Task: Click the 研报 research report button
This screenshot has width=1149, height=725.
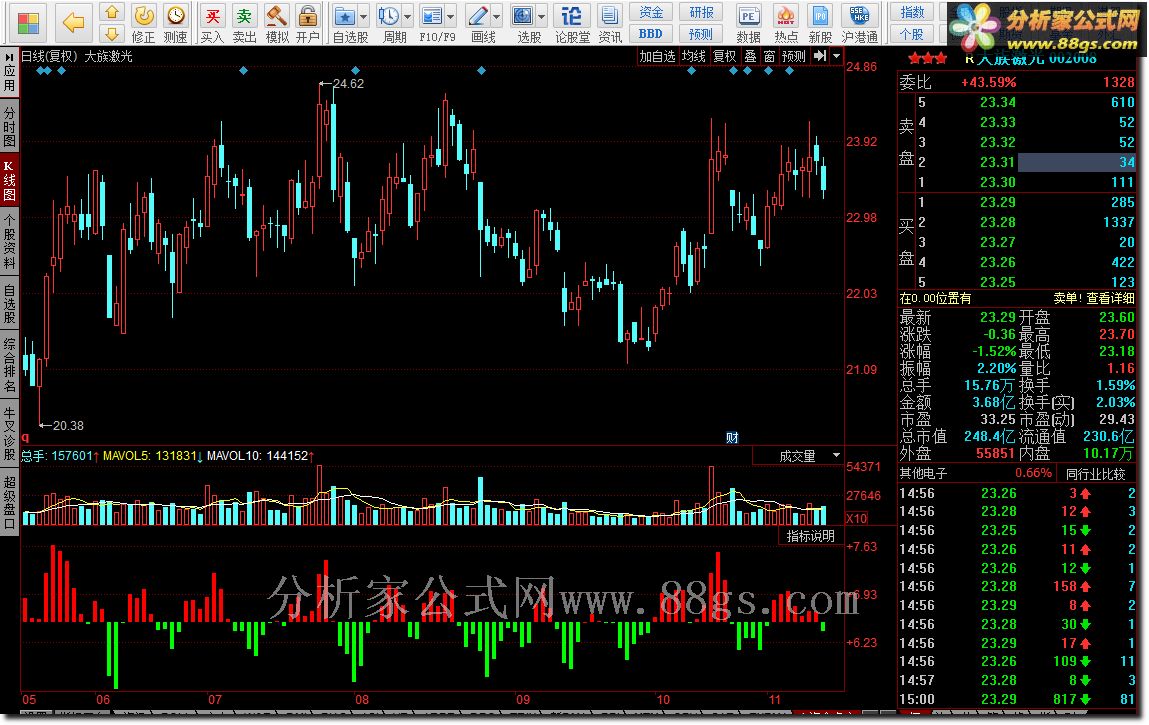Action: pyautogui.click(x=701, y=12)
